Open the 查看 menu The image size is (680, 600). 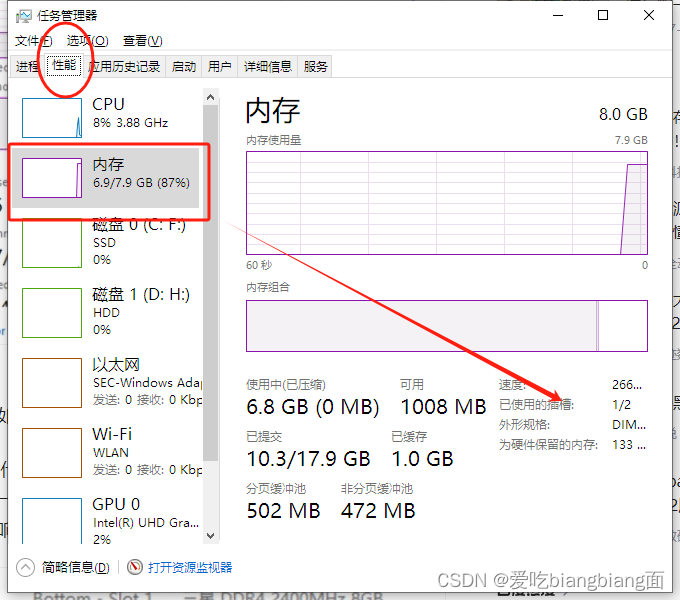tap(143, 41)
